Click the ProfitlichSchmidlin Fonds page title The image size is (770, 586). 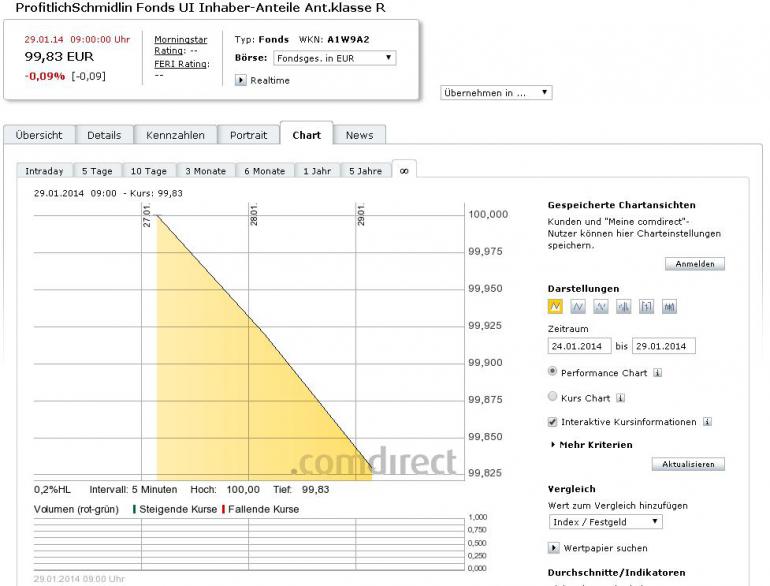coord(200,7)
